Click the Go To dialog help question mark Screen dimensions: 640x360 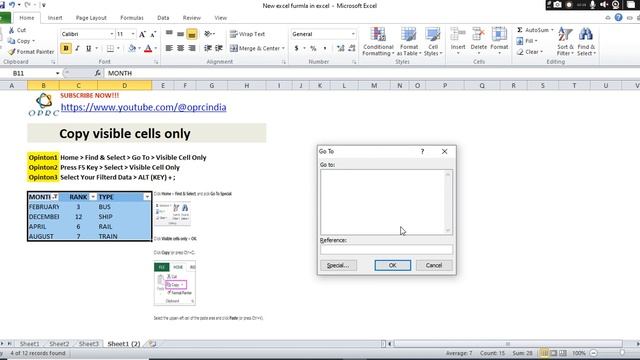422,151
